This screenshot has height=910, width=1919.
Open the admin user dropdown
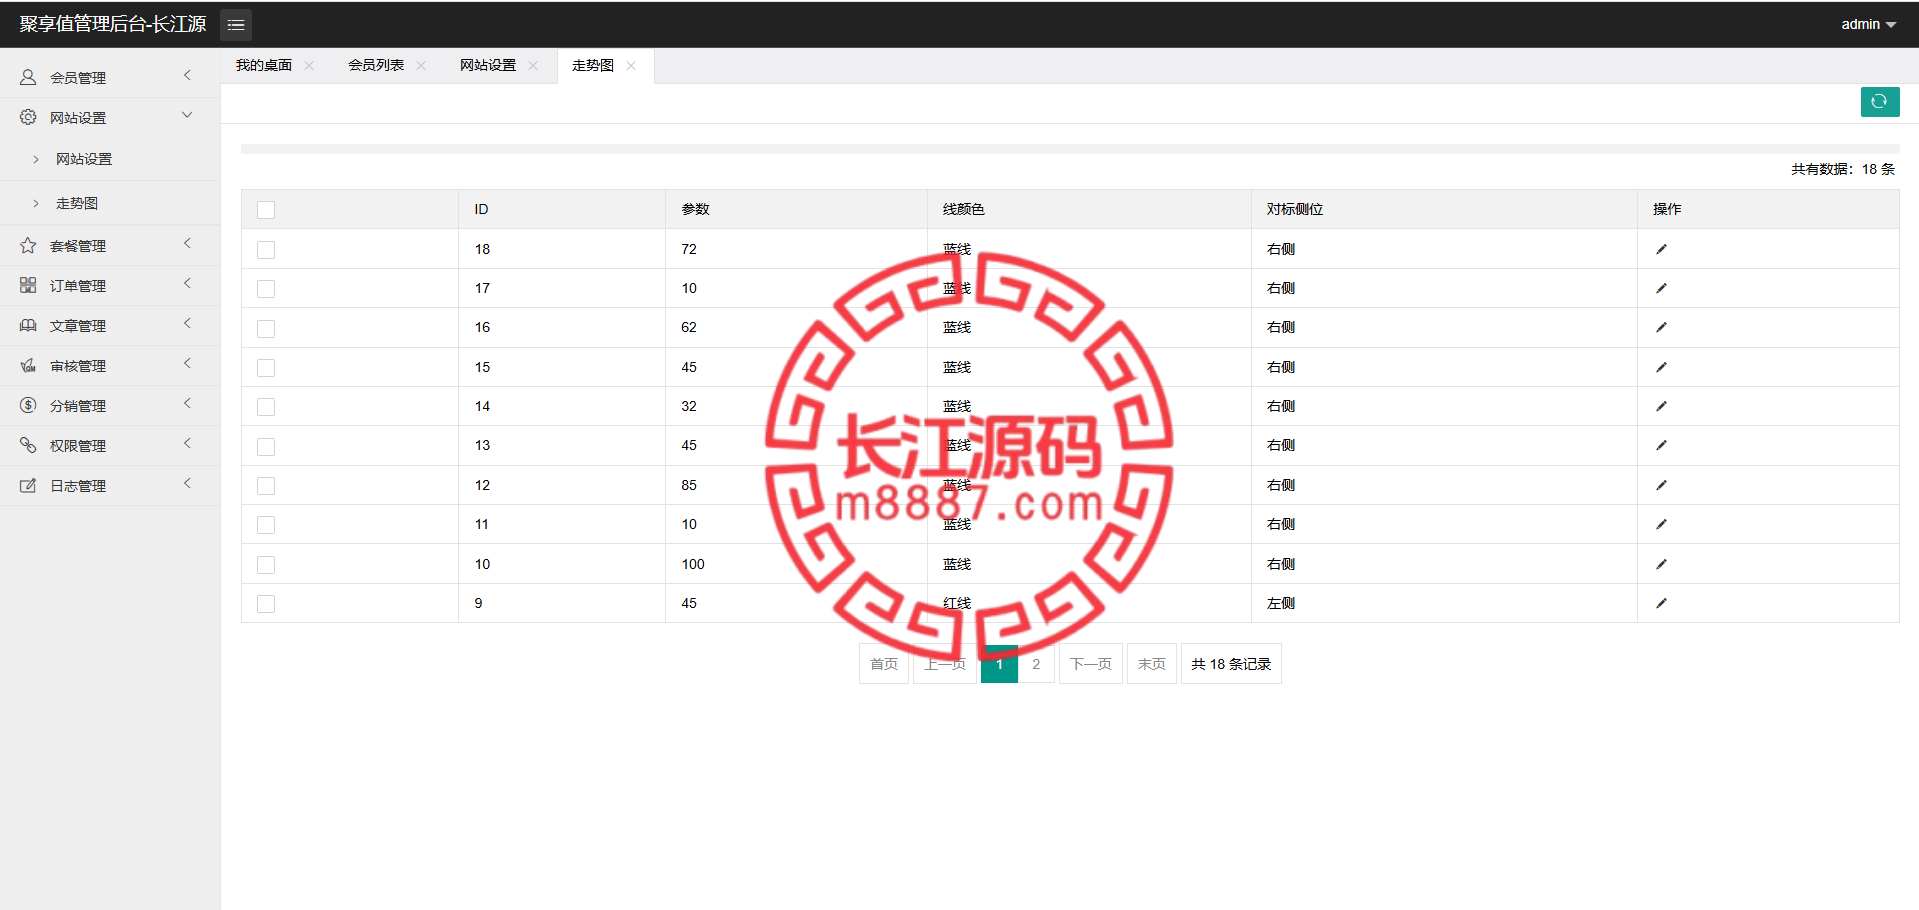[1868, 24]
